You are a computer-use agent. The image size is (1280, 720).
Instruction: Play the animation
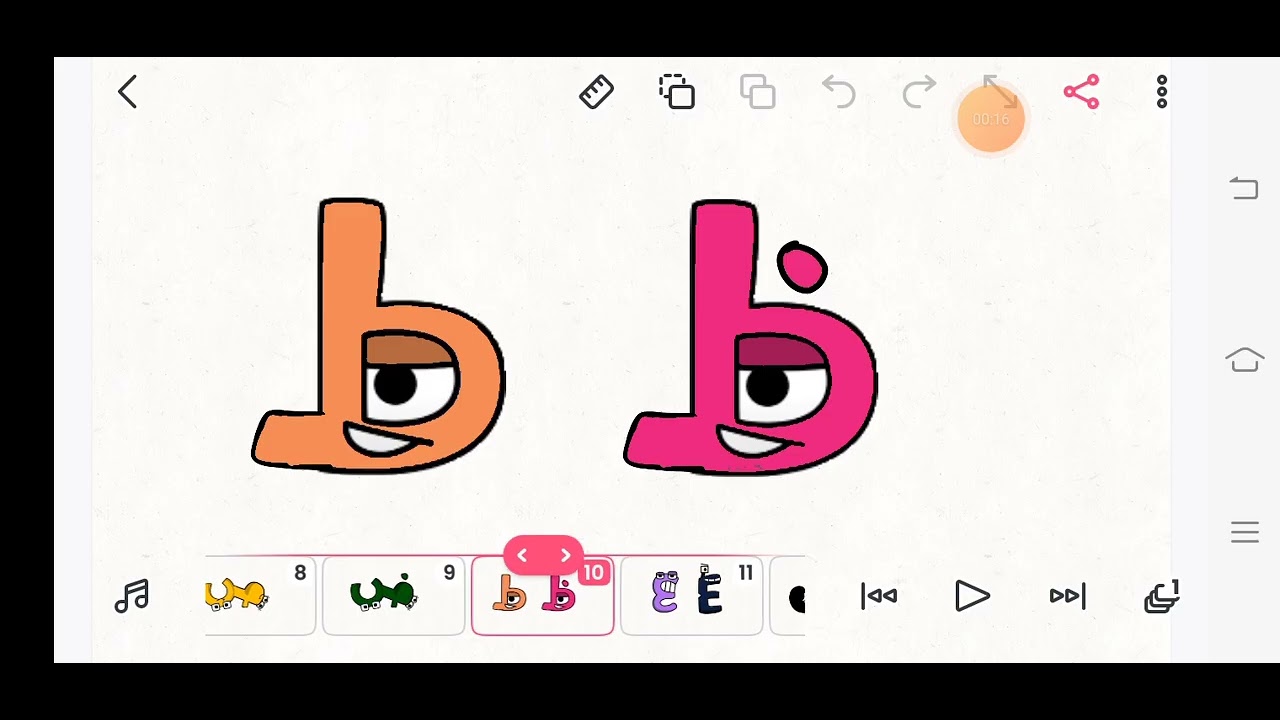point(972,596)
